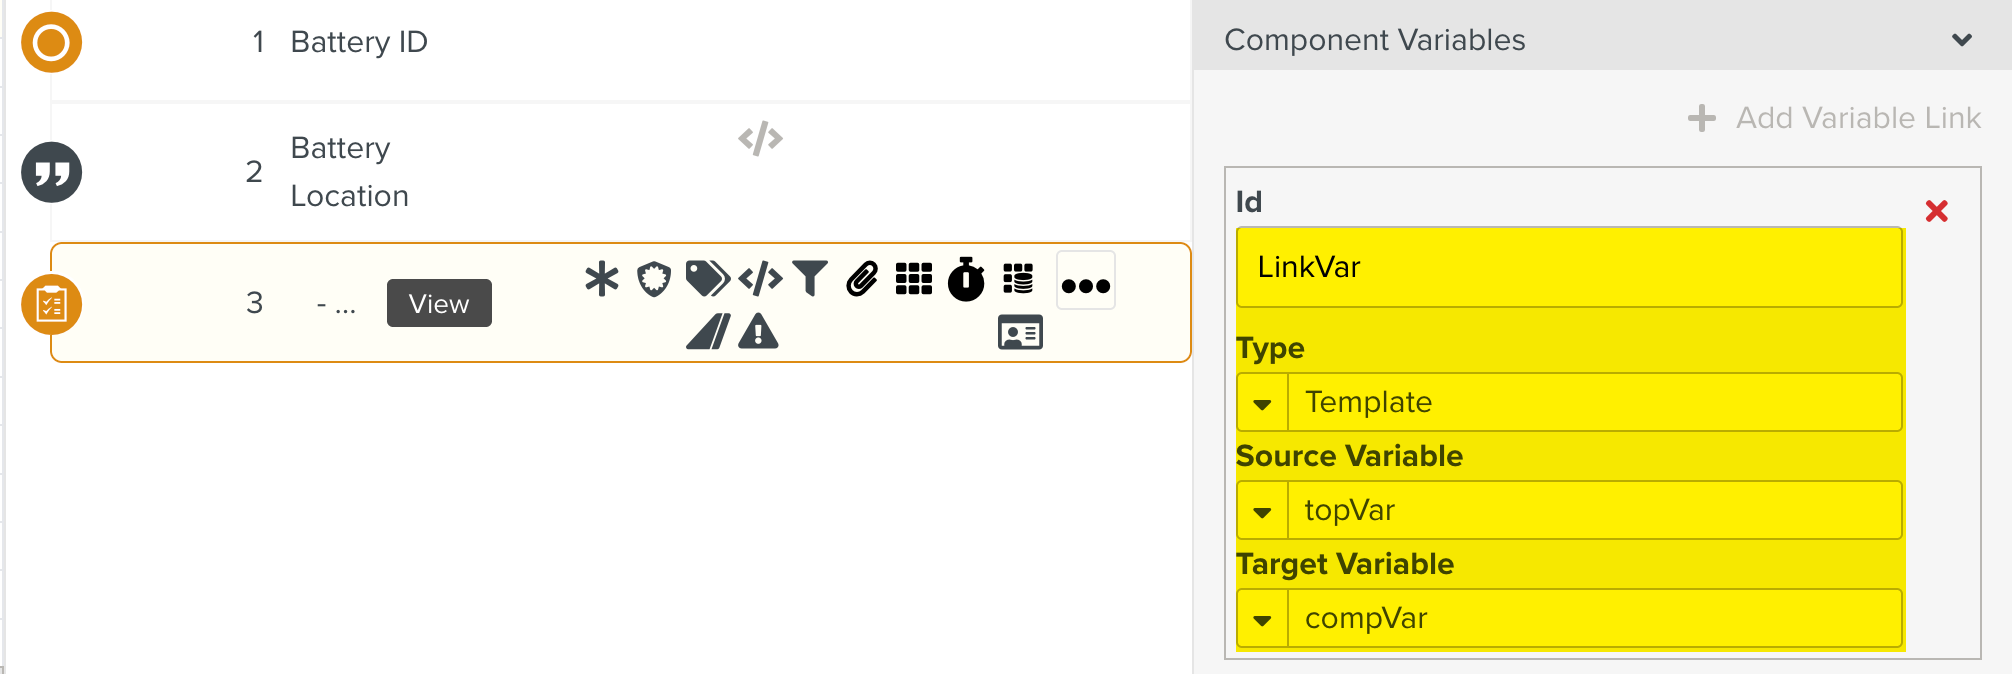Click the Id input field containing LinkVar
This screenshot has width=2014, height=674.
[x=1568, y=267]
